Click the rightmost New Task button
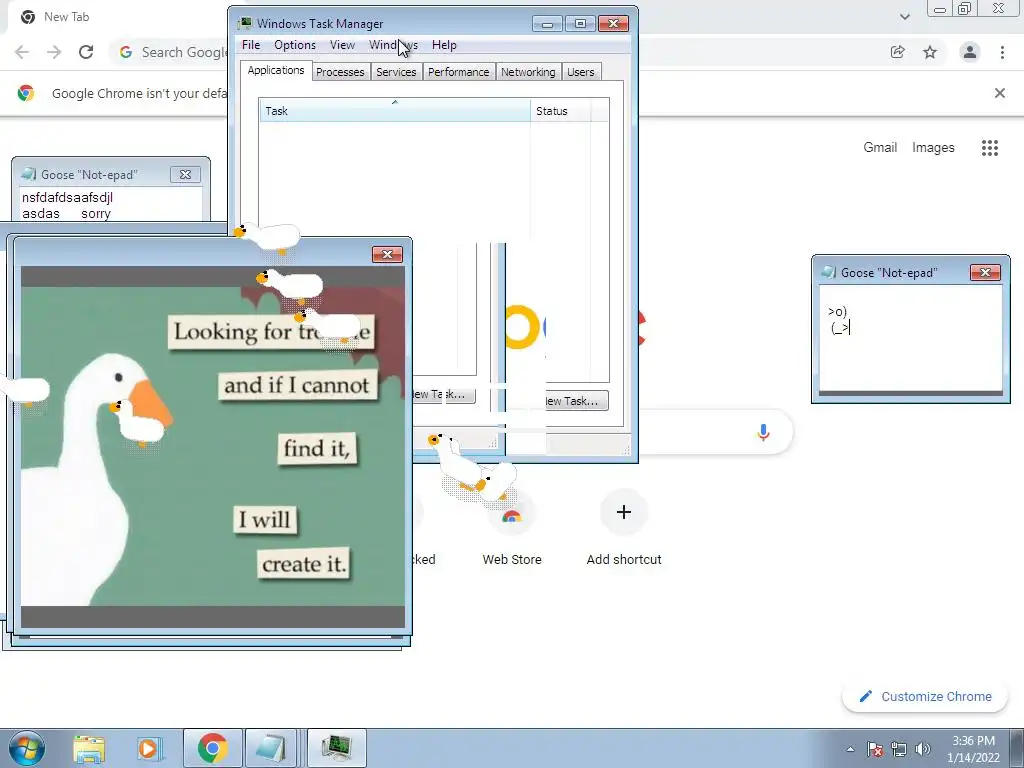The width and height of the screenshot is (1024, 768). tap(575, 401)
